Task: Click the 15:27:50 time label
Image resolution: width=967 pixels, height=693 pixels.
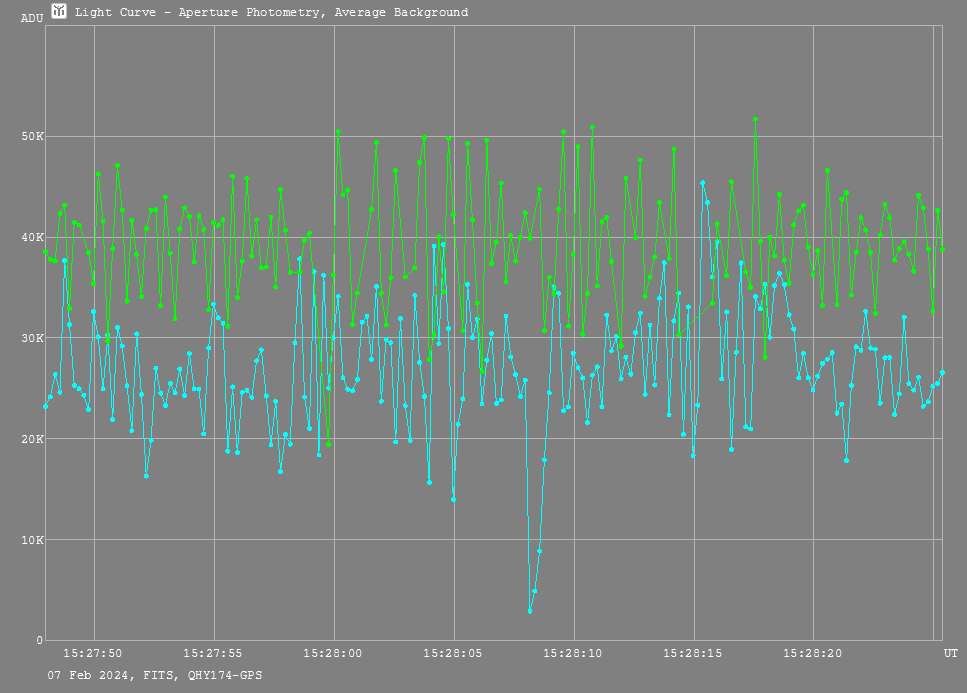Action: click(x=93, y=653)
